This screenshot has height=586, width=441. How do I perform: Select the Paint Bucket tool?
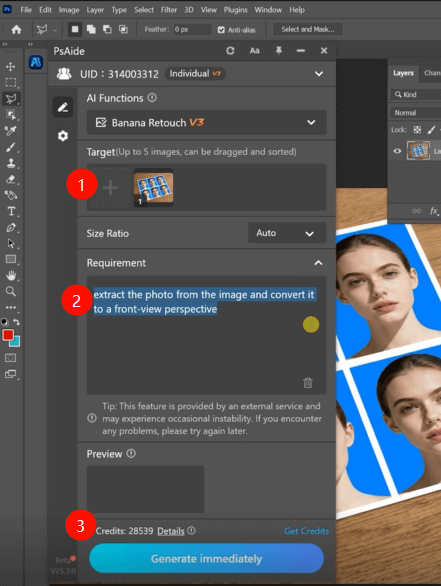[x=10, y=195]
